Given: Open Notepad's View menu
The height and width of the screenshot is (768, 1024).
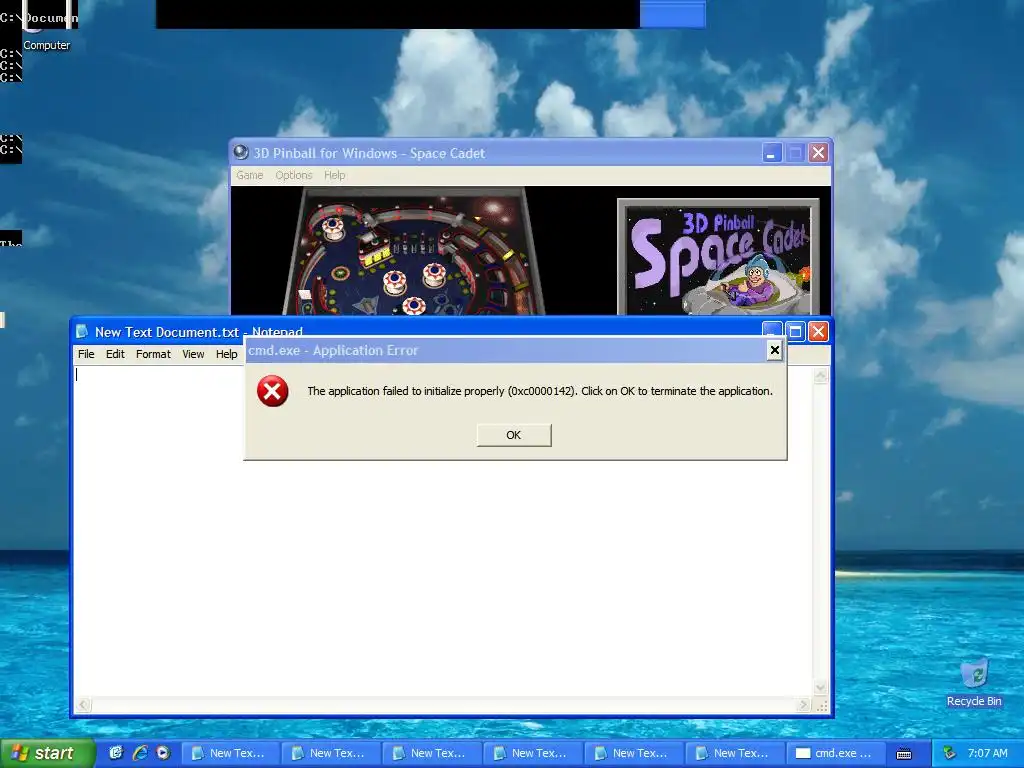Looking at the screenshot, I should (x=193, y=354).
